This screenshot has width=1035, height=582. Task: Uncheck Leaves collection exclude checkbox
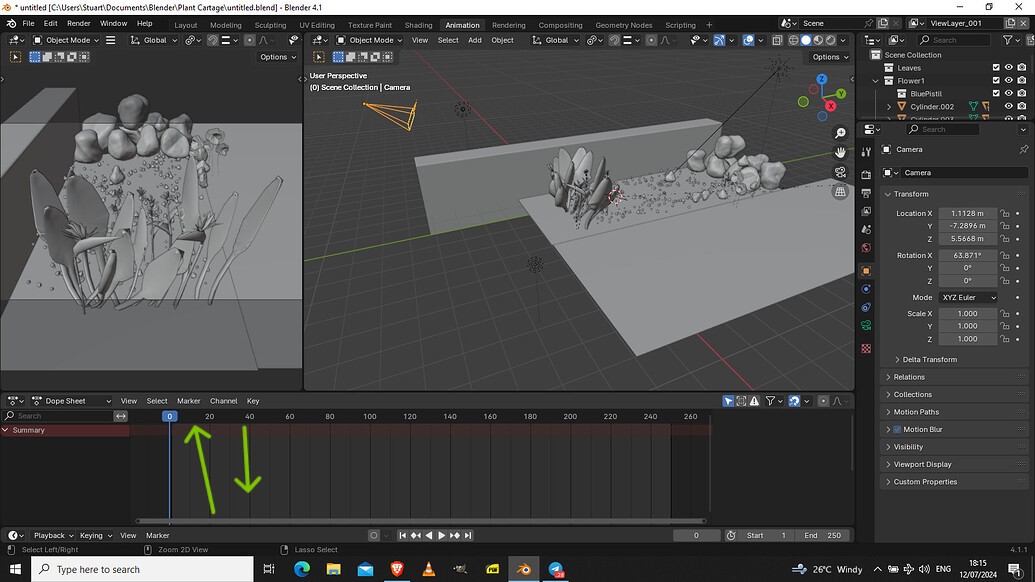coord(996,67)
